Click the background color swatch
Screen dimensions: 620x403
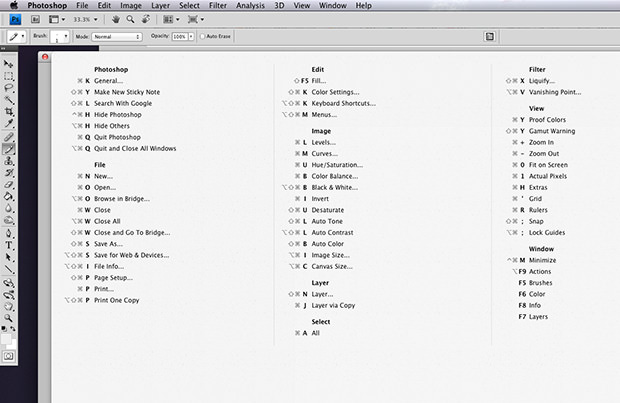point(13,344)
